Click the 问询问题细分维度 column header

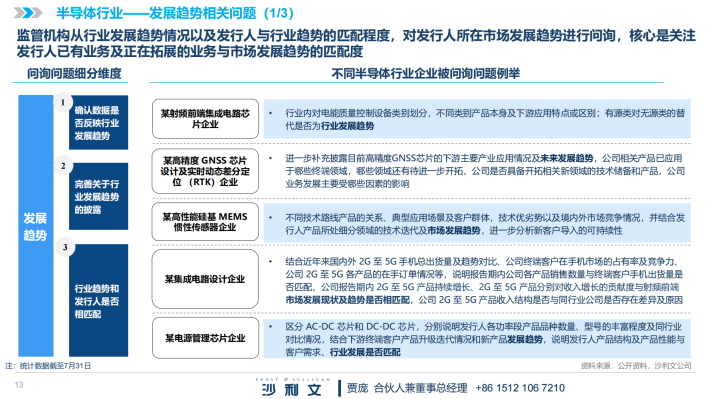coord(74,73)
